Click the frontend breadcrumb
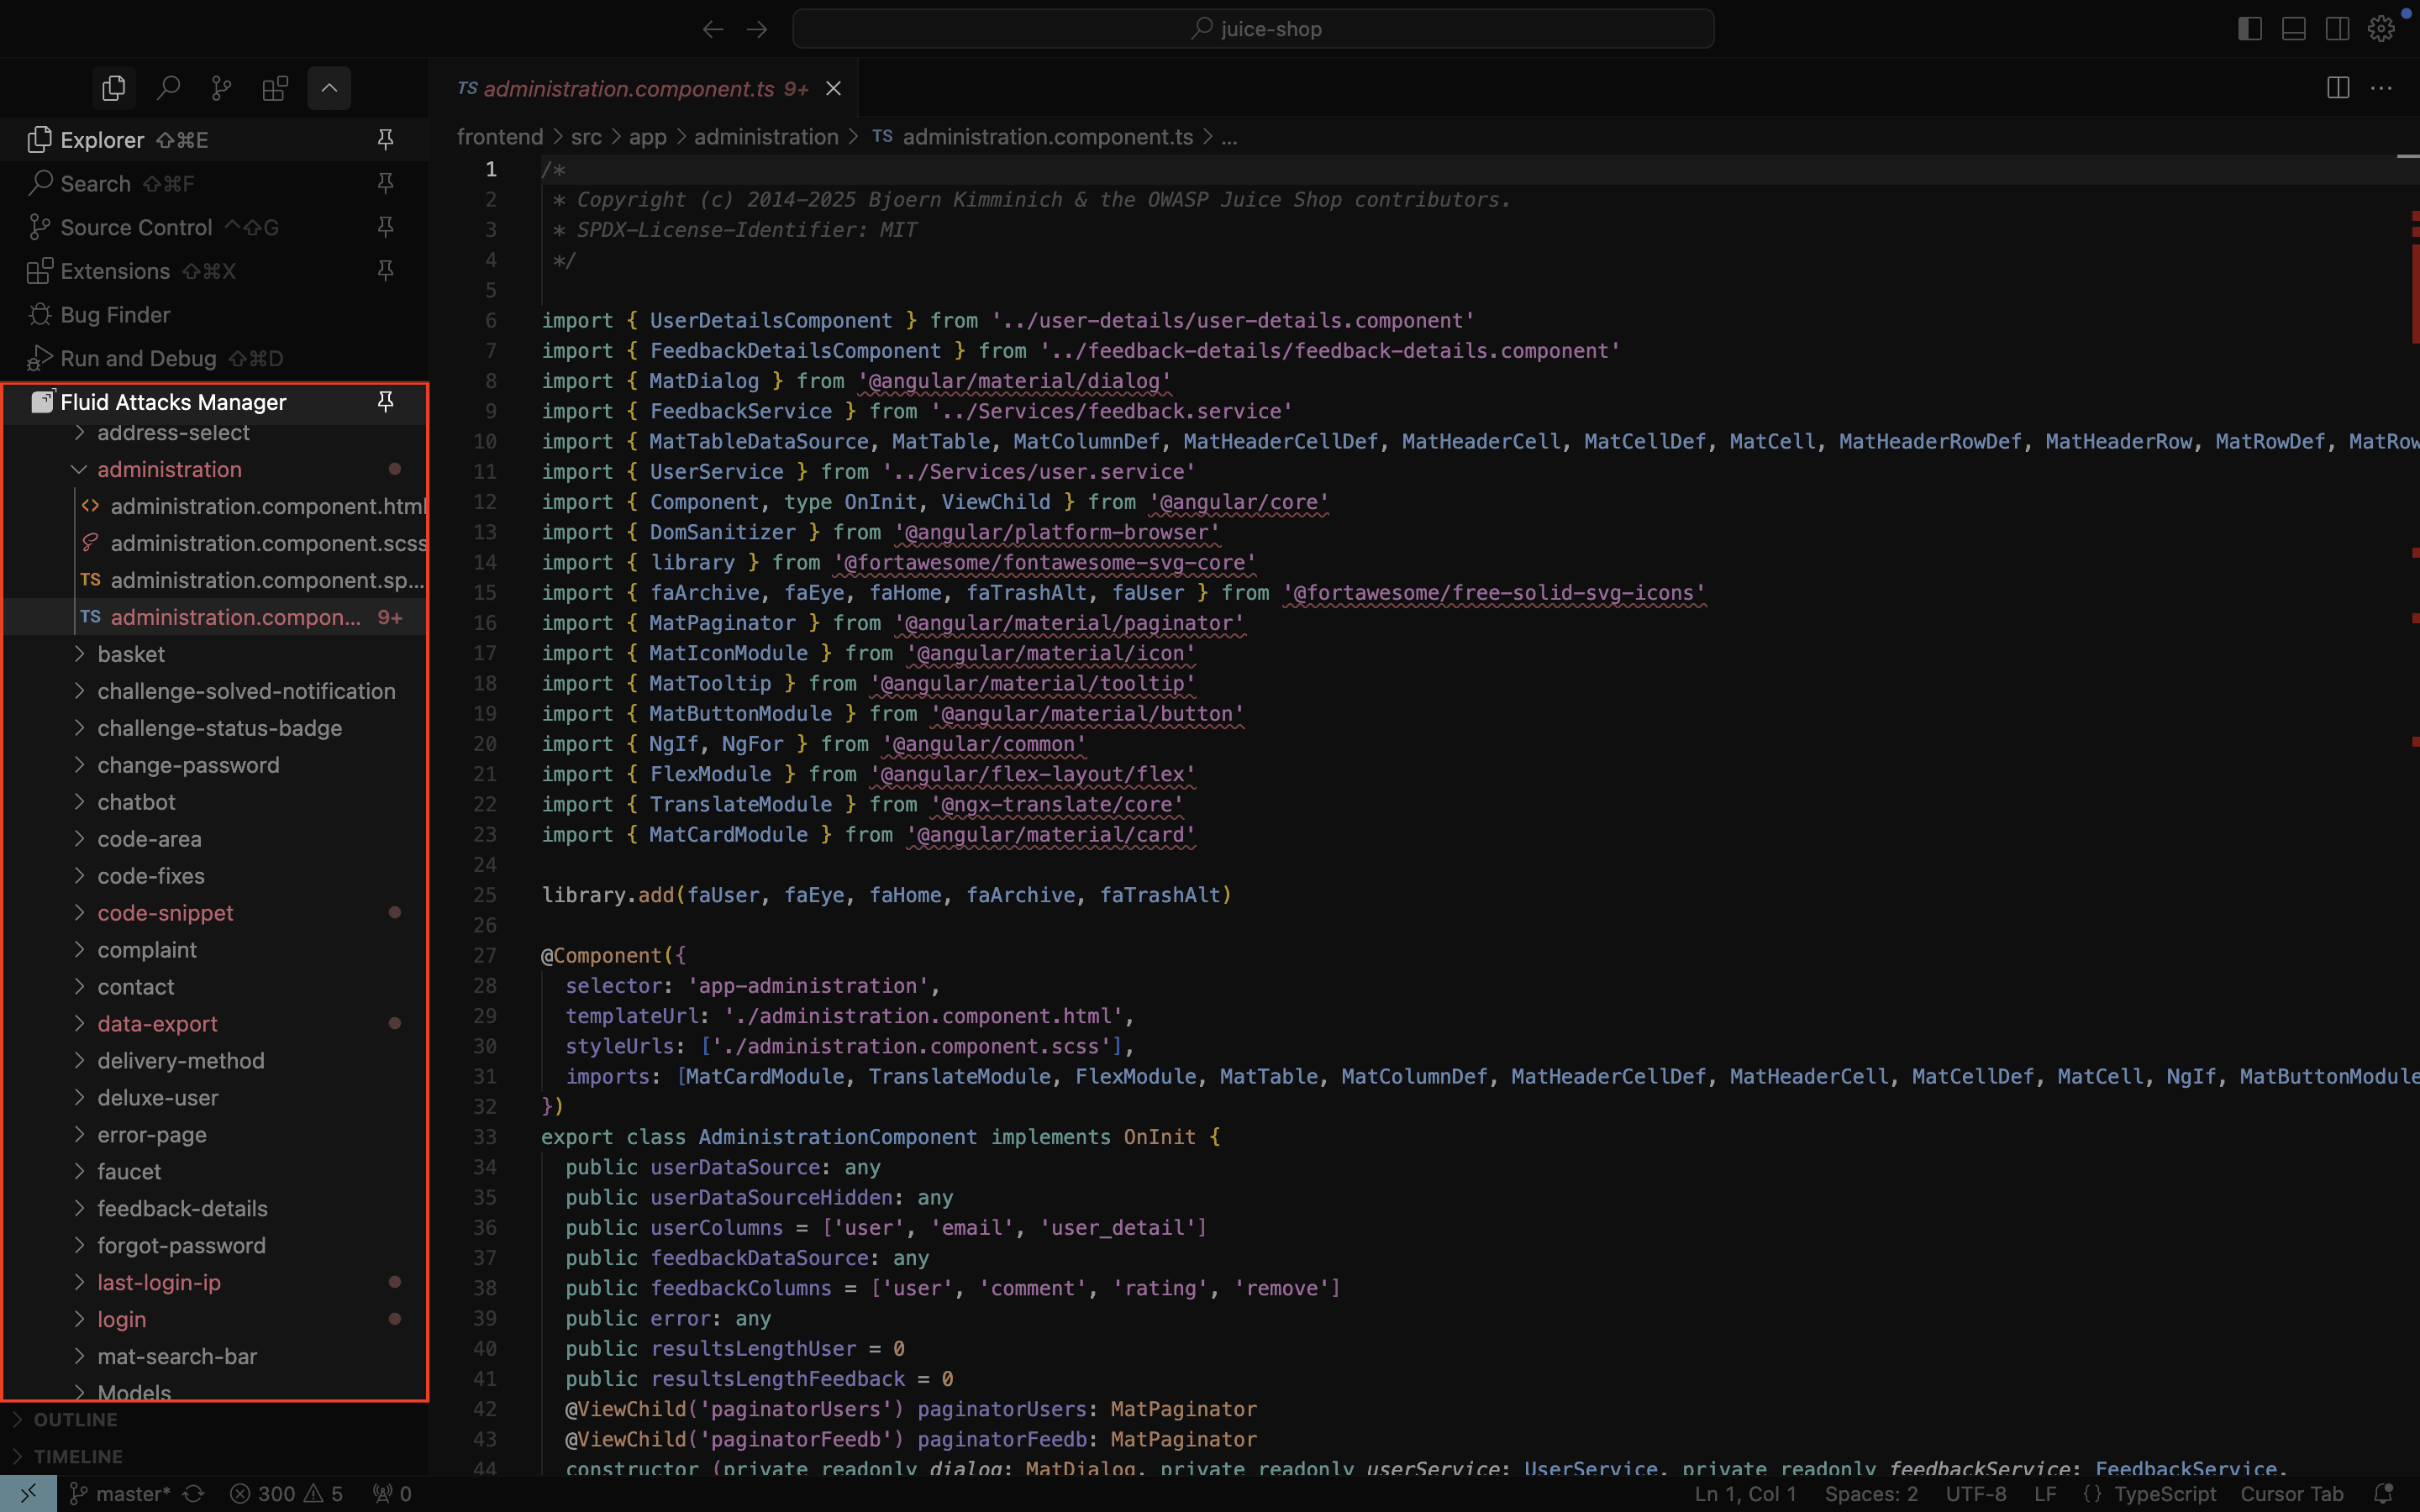The height and width of the screenshot is (1512, 2420). click(x=500, y=137)
